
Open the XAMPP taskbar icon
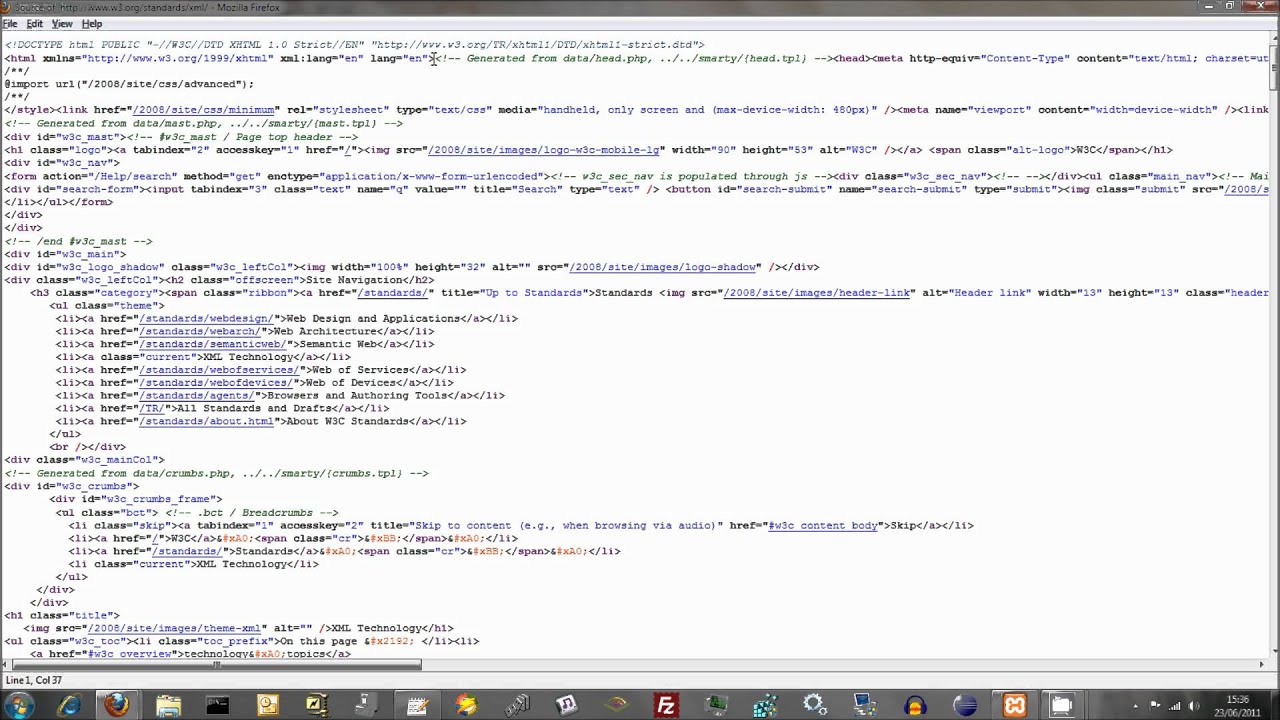[x=1014, y=706]
